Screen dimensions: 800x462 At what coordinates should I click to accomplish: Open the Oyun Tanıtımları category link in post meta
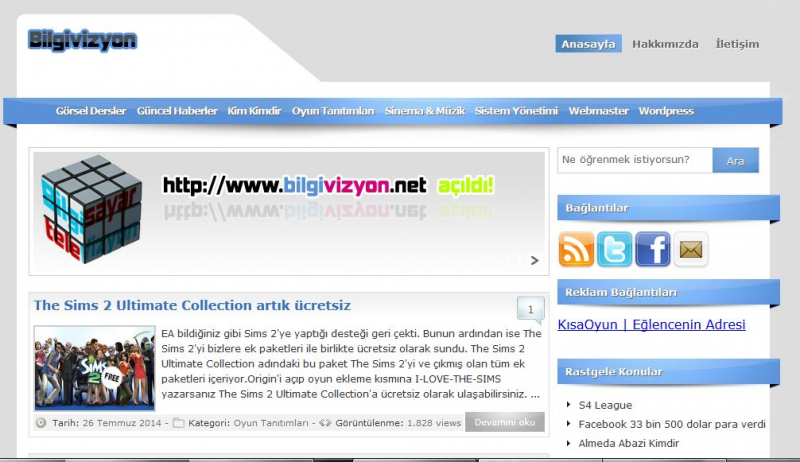coord(271,423)
